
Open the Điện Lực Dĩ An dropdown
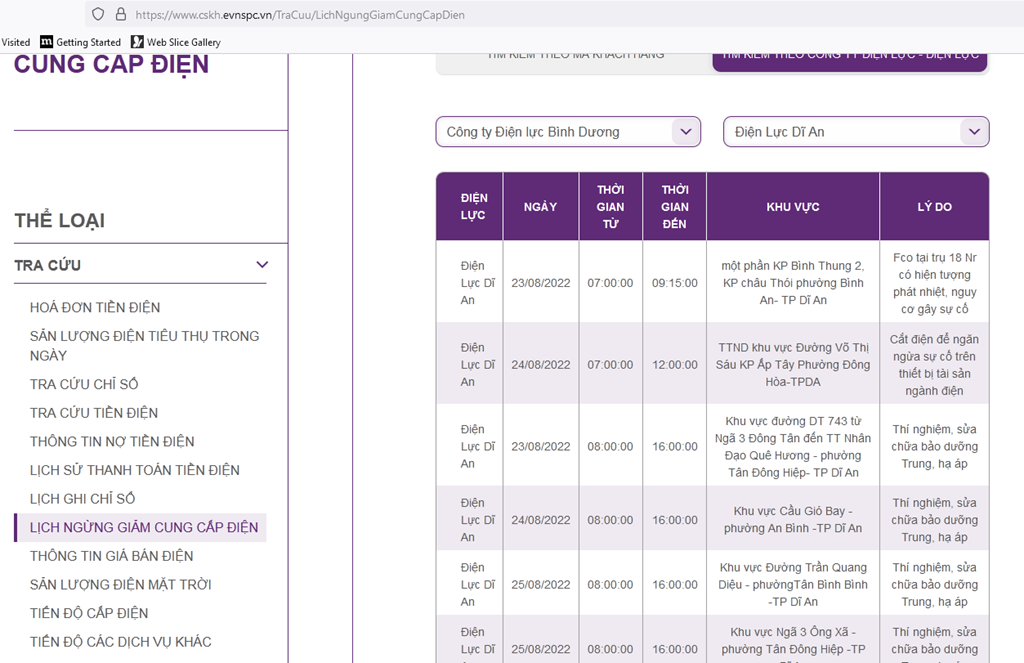coord(856,132)
